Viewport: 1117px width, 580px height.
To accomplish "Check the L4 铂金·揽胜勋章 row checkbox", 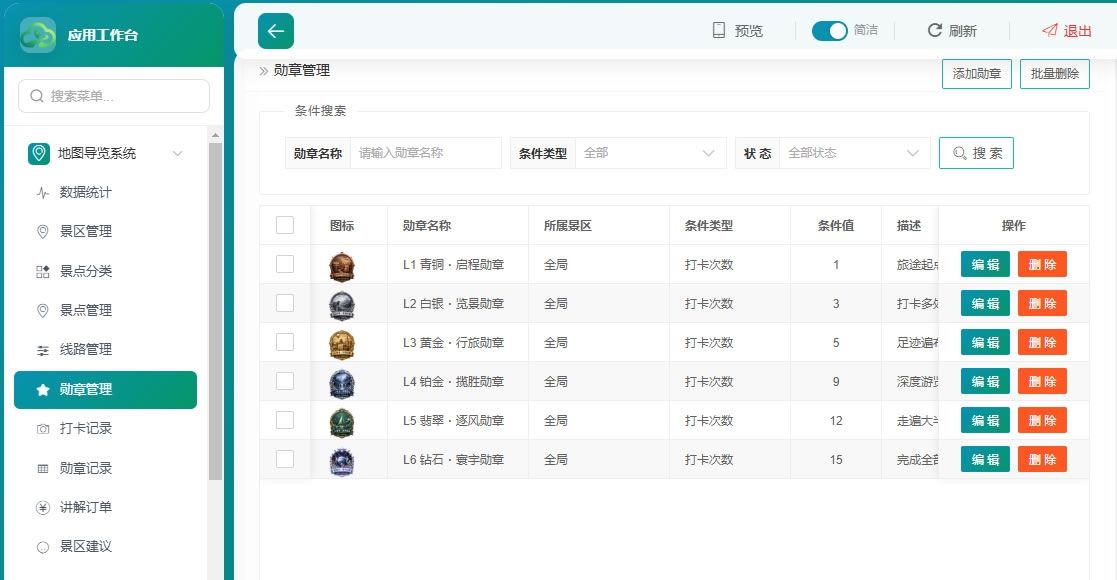I will tap(285, 381).
